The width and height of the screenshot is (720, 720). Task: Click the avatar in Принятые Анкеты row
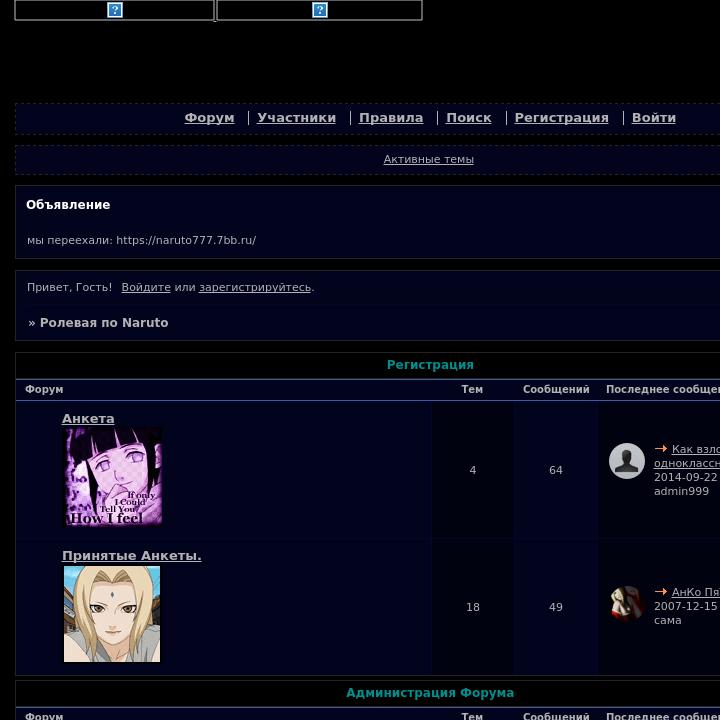627,603
